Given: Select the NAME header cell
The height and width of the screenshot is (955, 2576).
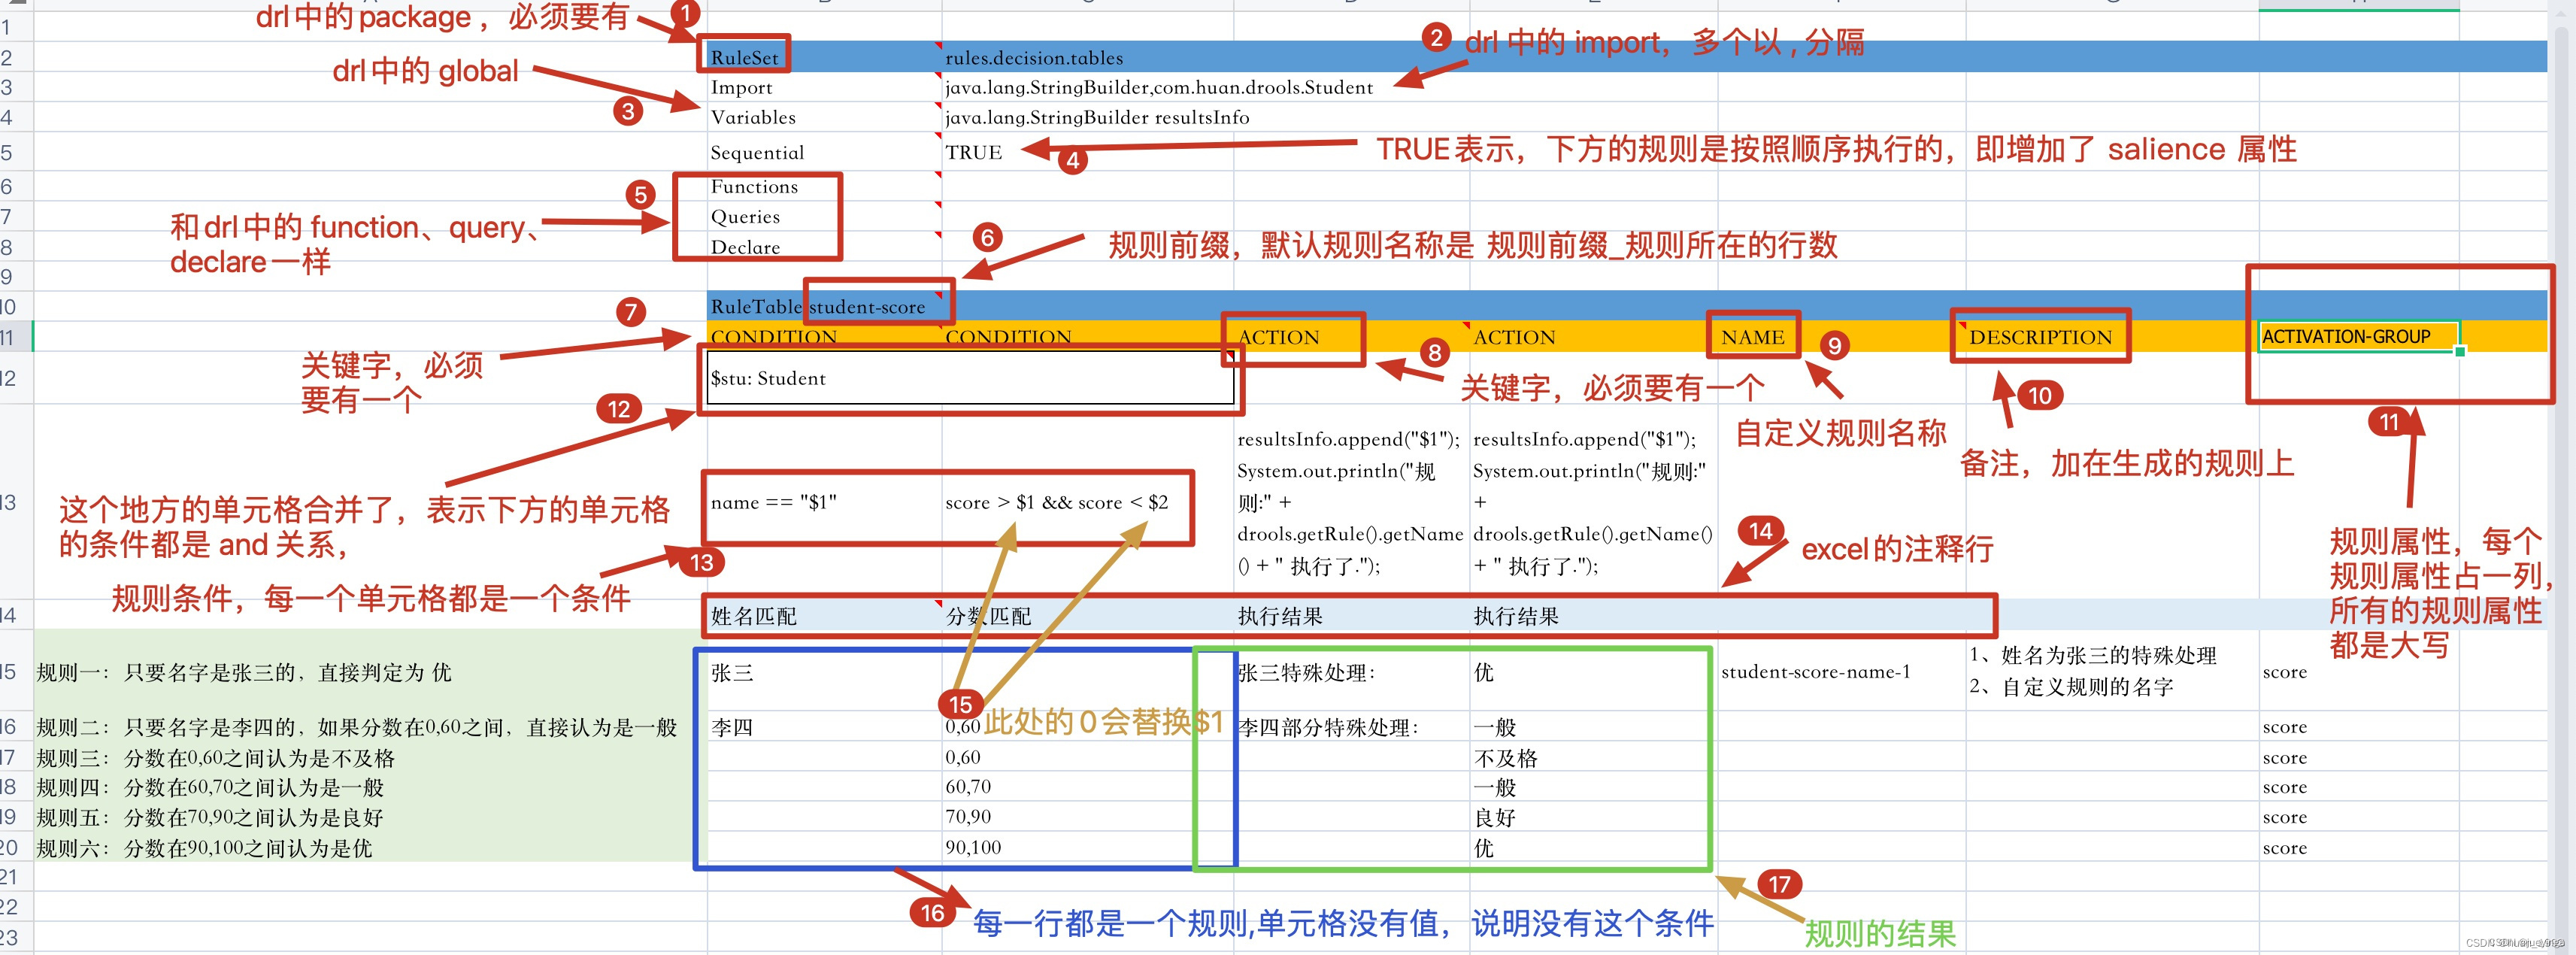Looking at the screenshot, I should click(1841, 337).
